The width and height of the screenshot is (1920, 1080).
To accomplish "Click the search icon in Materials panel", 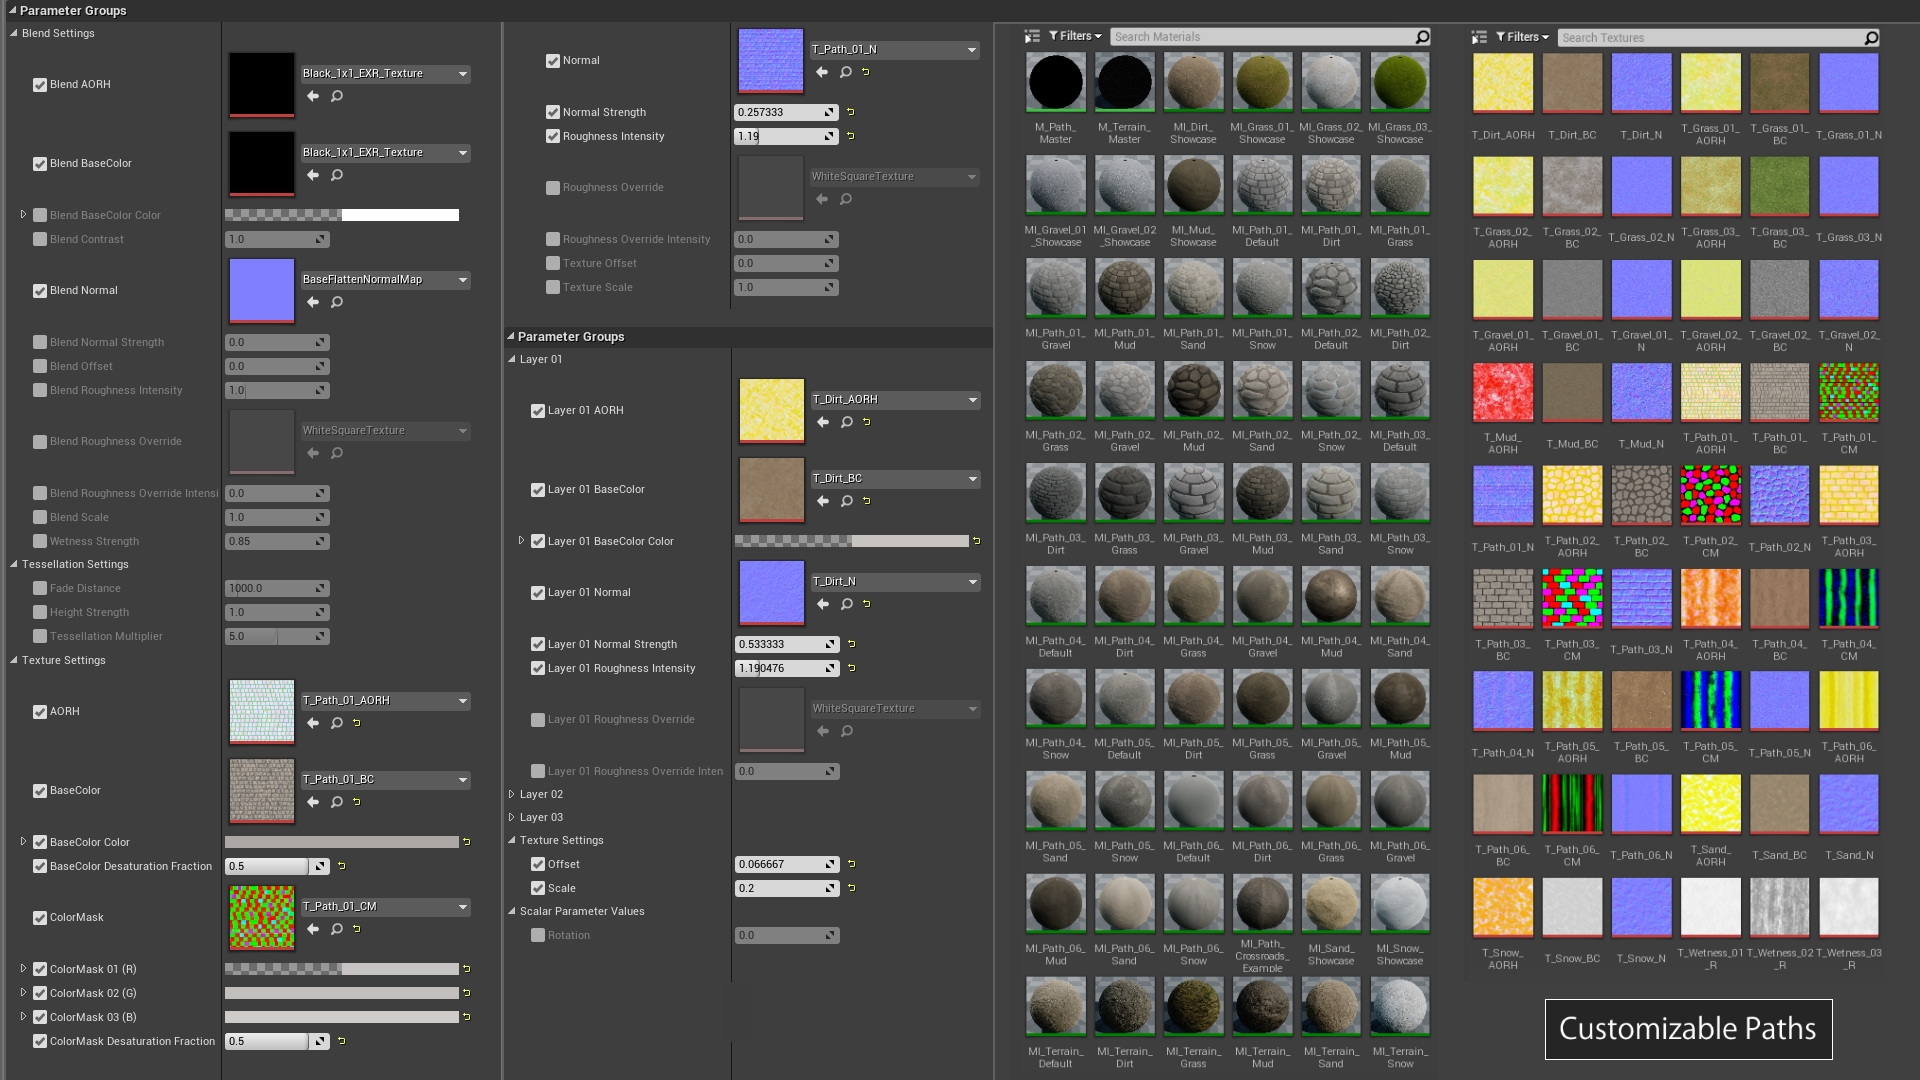I will 1422,36.
